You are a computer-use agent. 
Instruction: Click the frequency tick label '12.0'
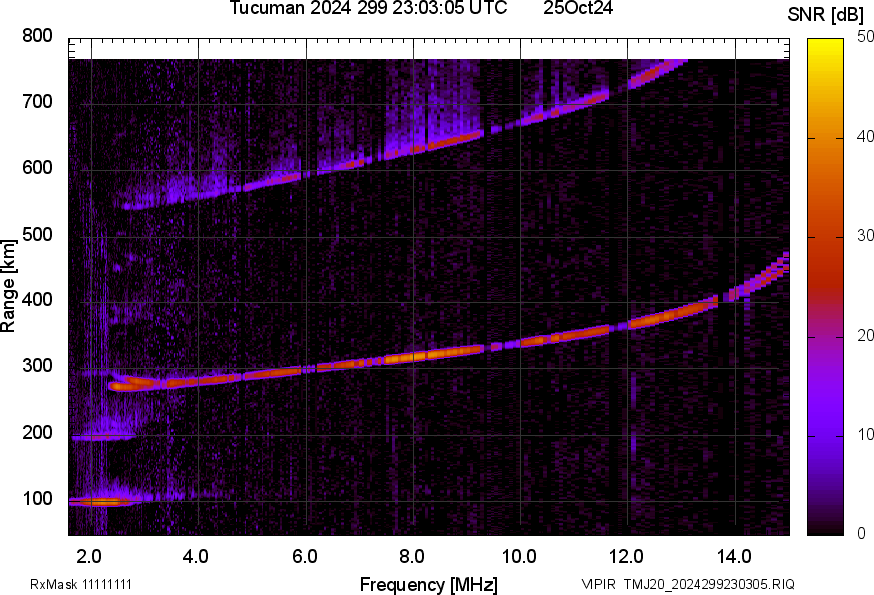tap(626, 557)
